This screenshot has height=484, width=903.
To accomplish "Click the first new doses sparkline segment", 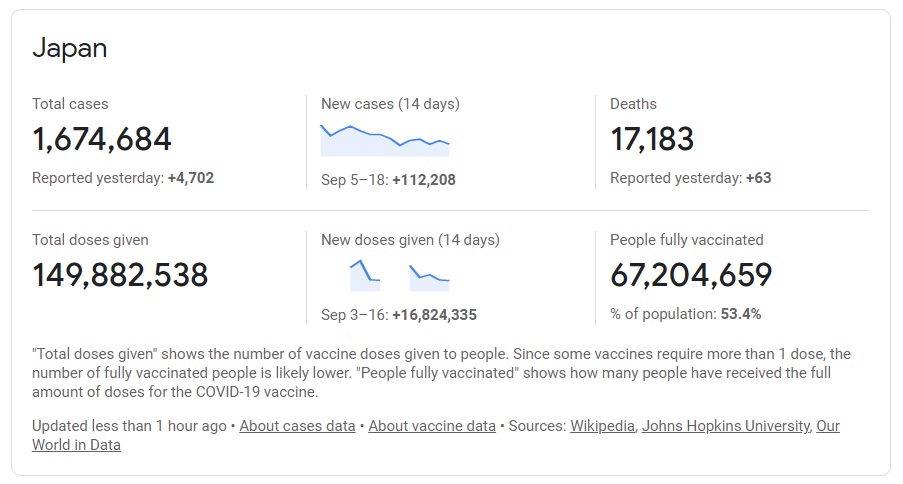I will coord(365,275).
